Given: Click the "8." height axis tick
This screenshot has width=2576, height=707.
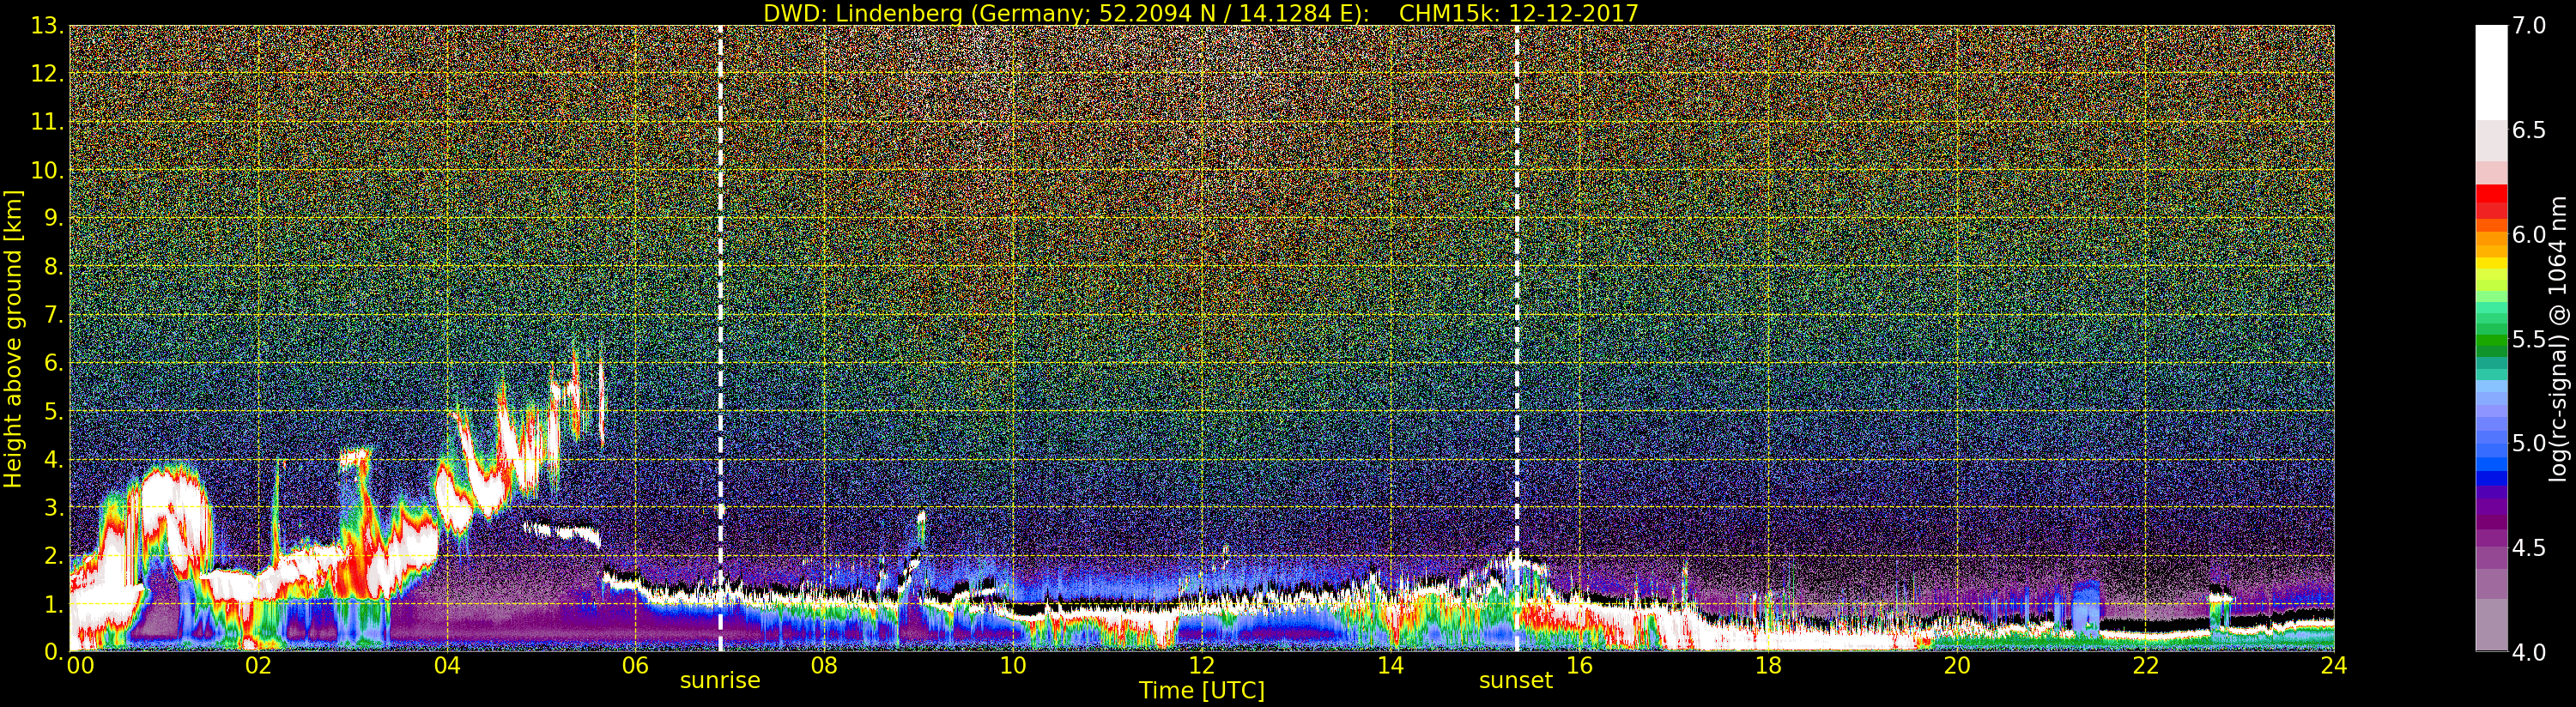Looking at the screenshot, I should click(x=54, y=267).
